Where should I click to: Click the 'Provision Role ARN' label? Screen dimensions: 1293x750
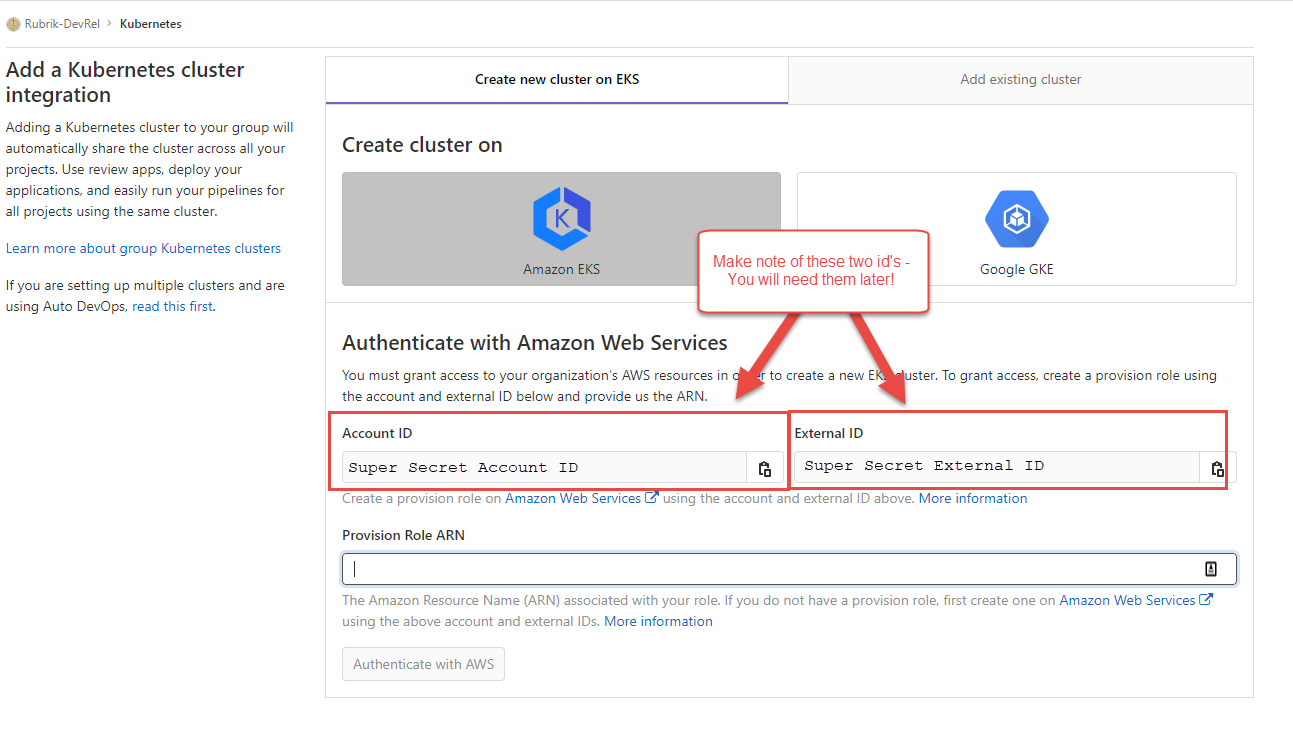(403, 535)
